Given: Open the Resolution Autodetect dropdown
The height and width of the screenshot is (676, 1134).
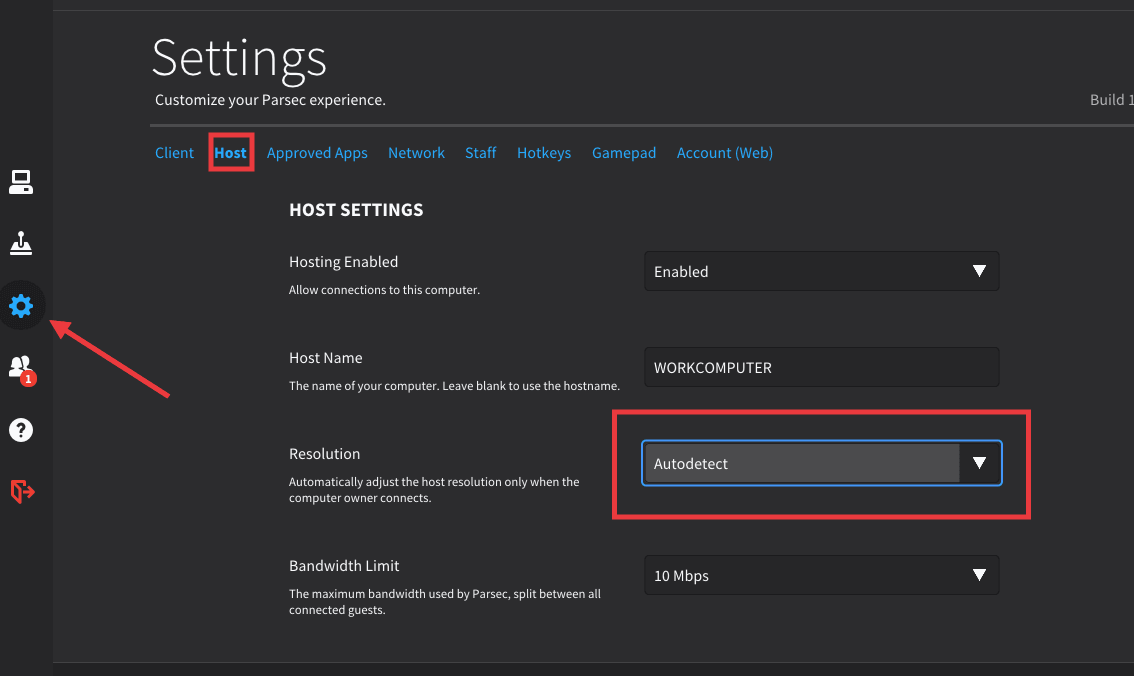Looking at the screenshot, I should 821,464.
